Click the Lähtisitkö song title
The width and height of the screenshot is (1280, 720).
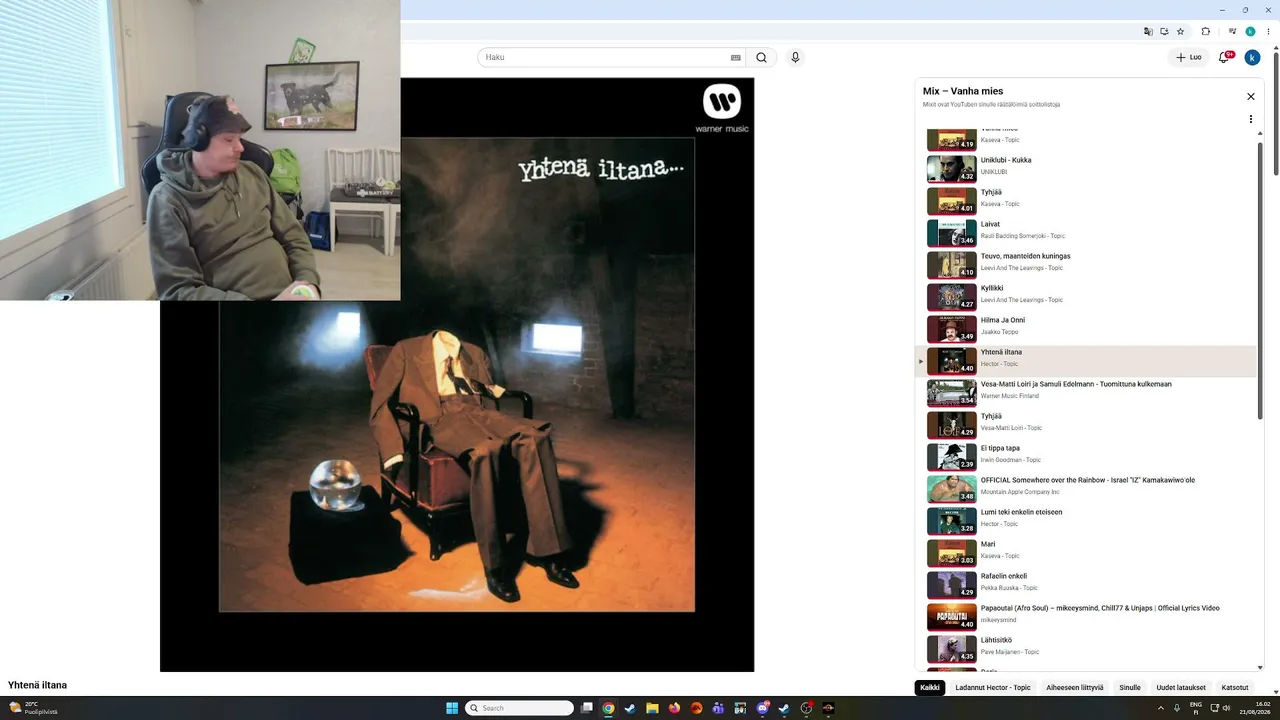(996, 640)
